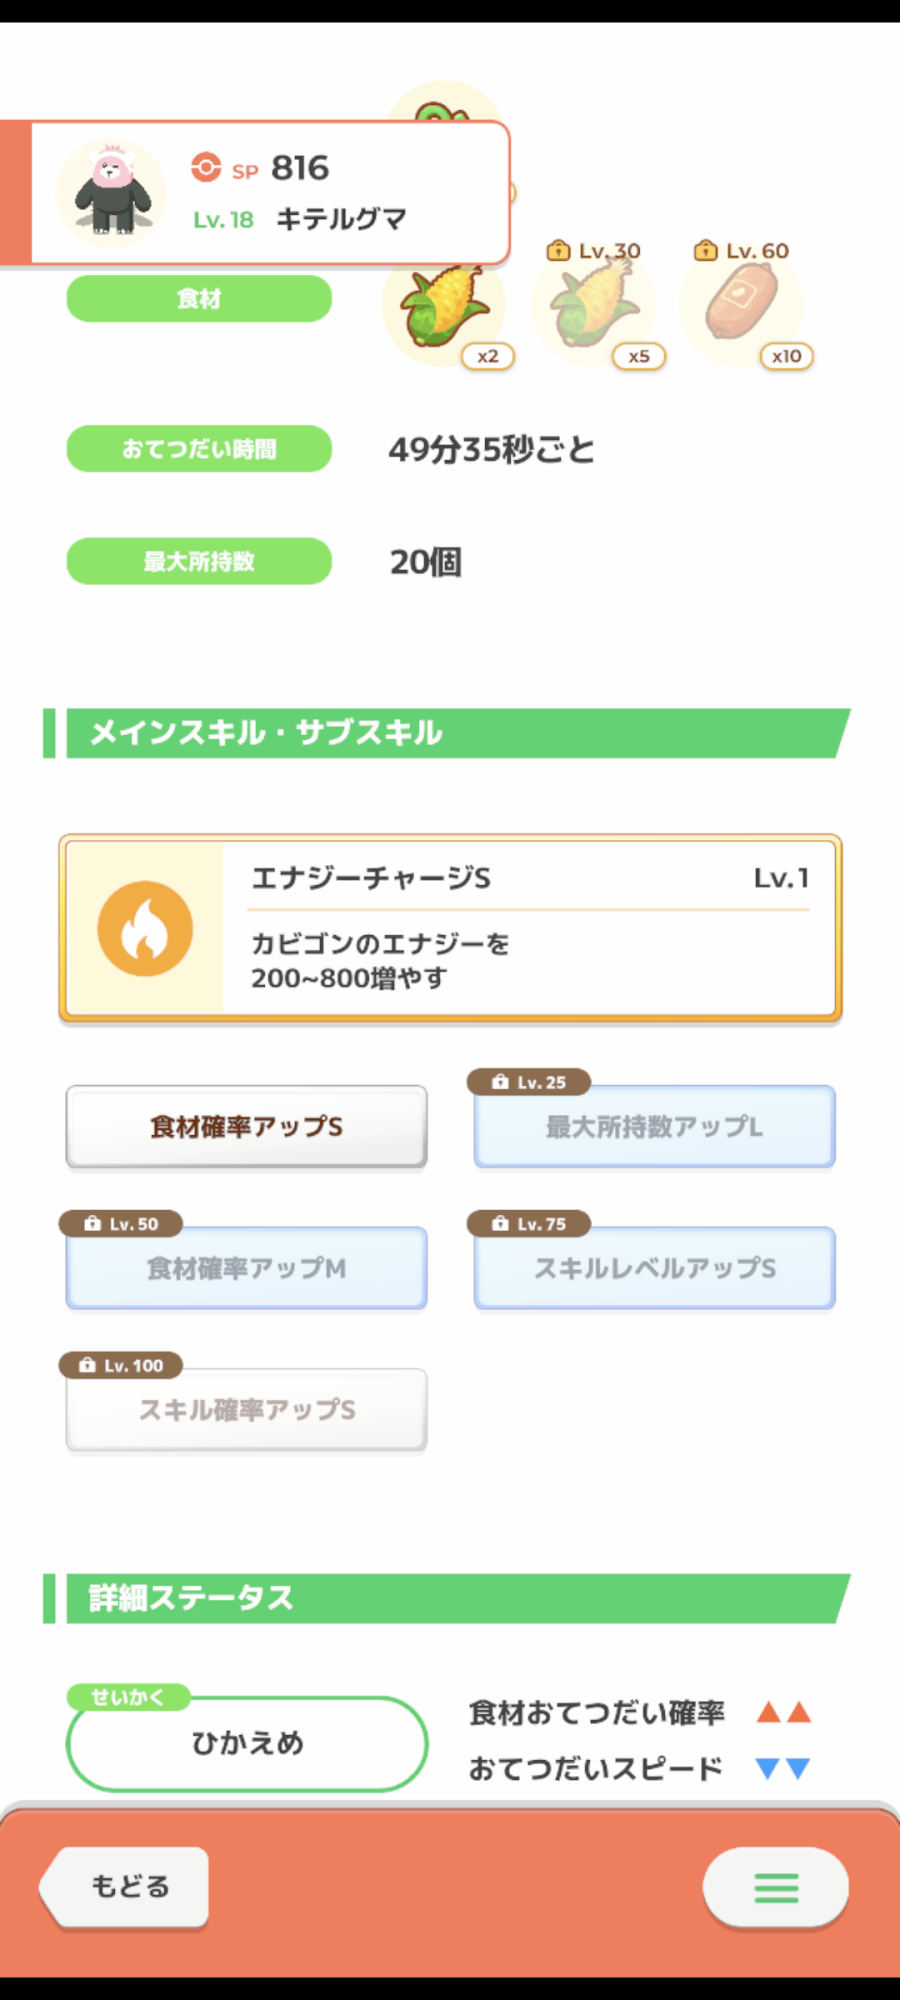The image size is (900, 2000).
Task: Open the hamburger menu button
Action: coord(776,1887)
